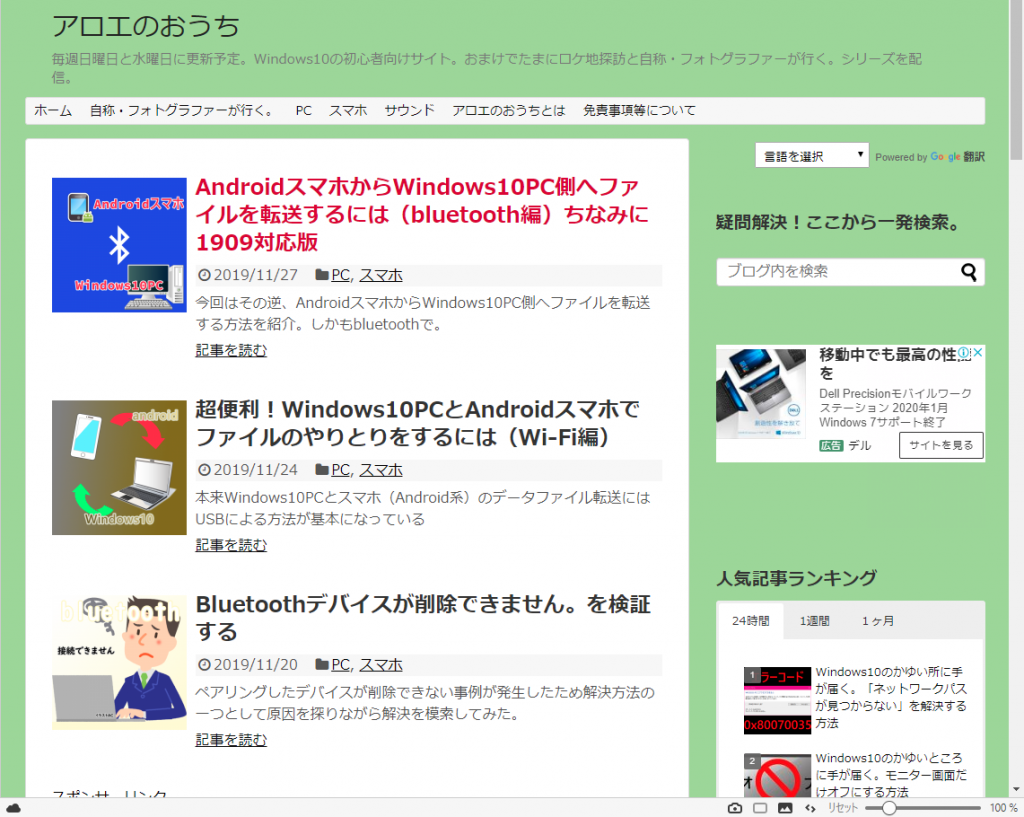Viewport: 1024px width, 817px height.
Task: Click the magnifier search icon in blog search
Action: click(x=968, y=272)
